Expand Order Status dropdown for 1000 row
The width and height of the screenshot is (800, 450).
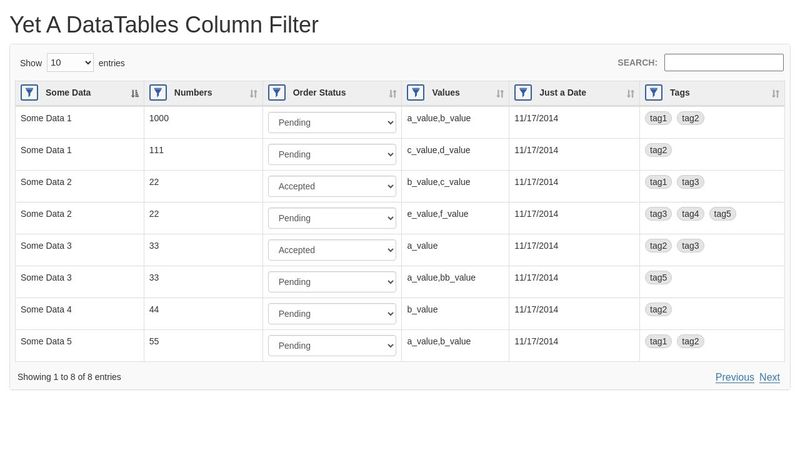(332, 122)
